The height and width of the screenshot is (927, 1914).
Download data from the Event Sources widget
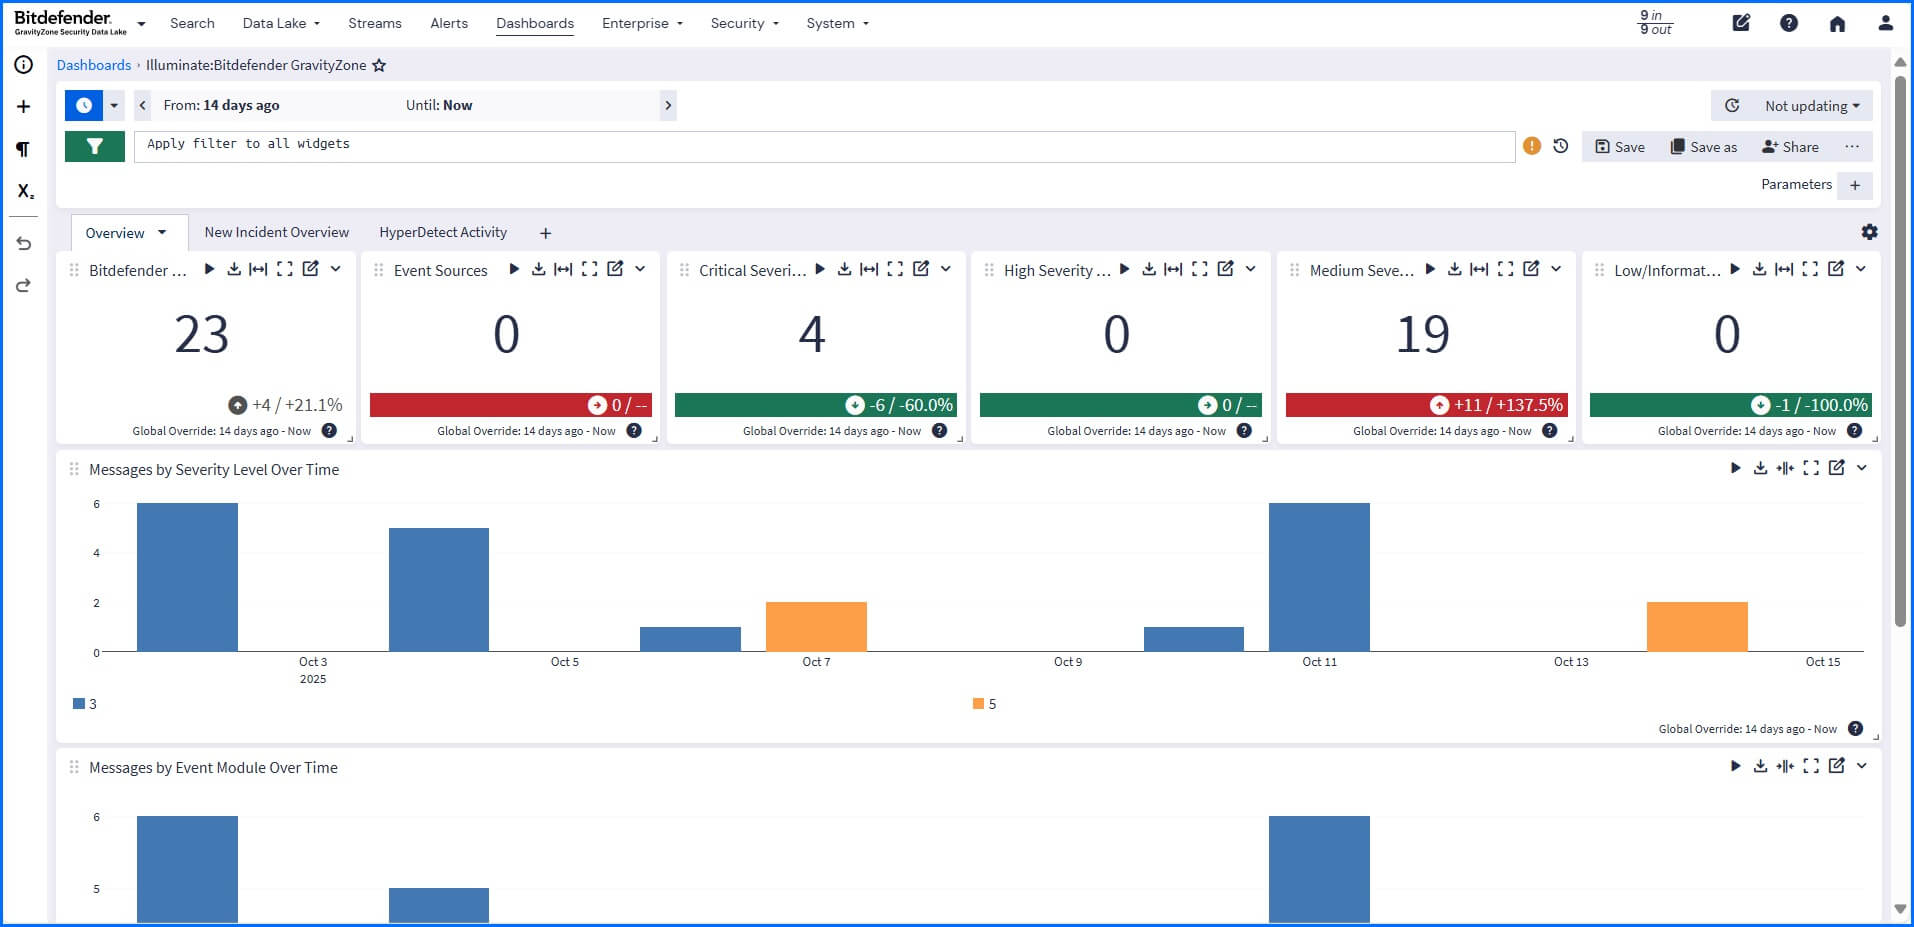tap(538, 269)
